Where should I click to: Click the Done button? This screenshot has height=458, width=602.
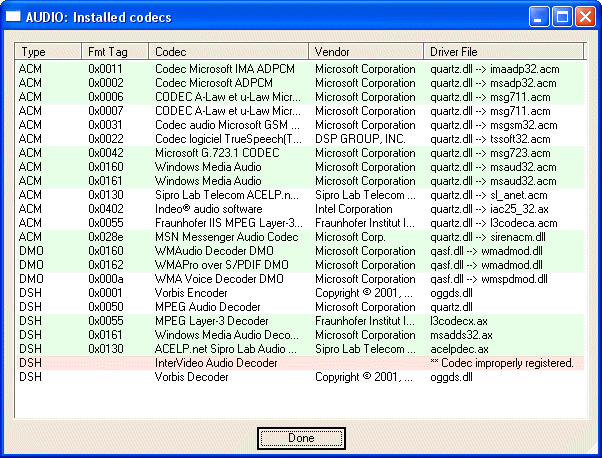click(x=301, y=438)
